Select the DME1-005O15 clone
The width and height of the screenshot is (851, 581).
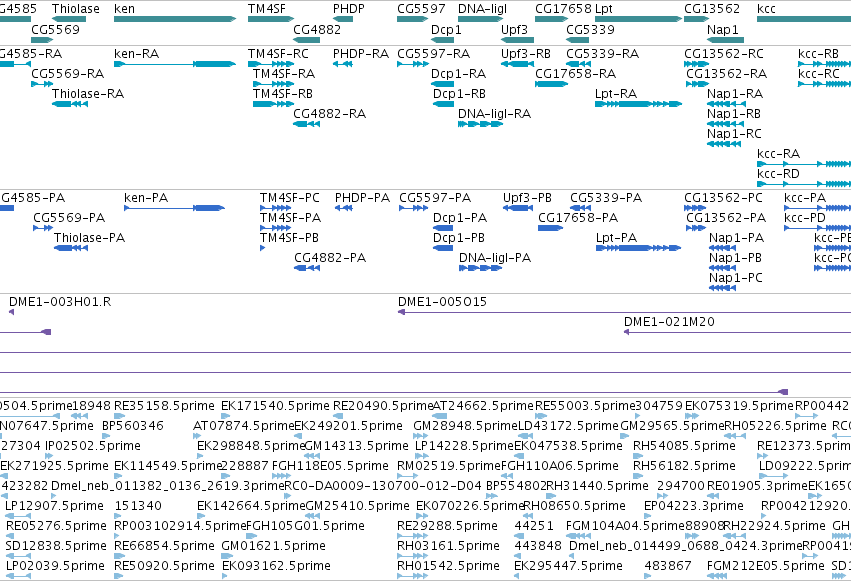(x=624, y=312)
